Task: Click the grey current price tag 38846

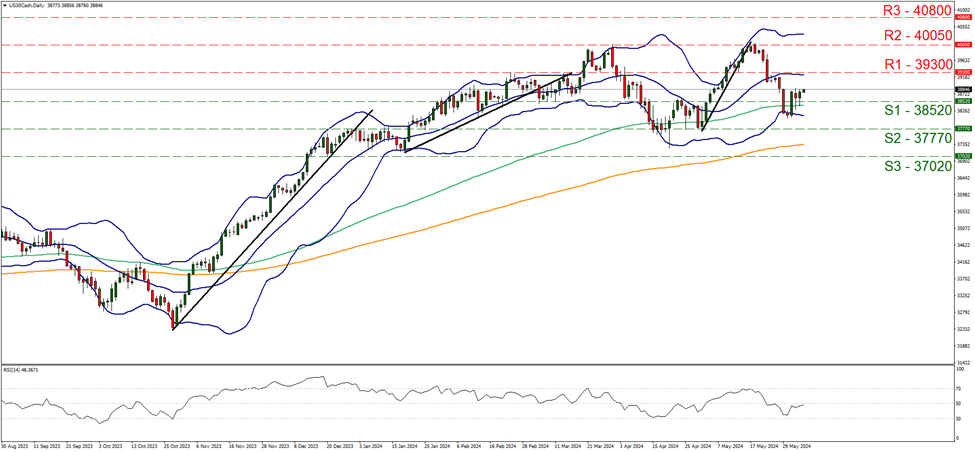Action: pos(963,89)
